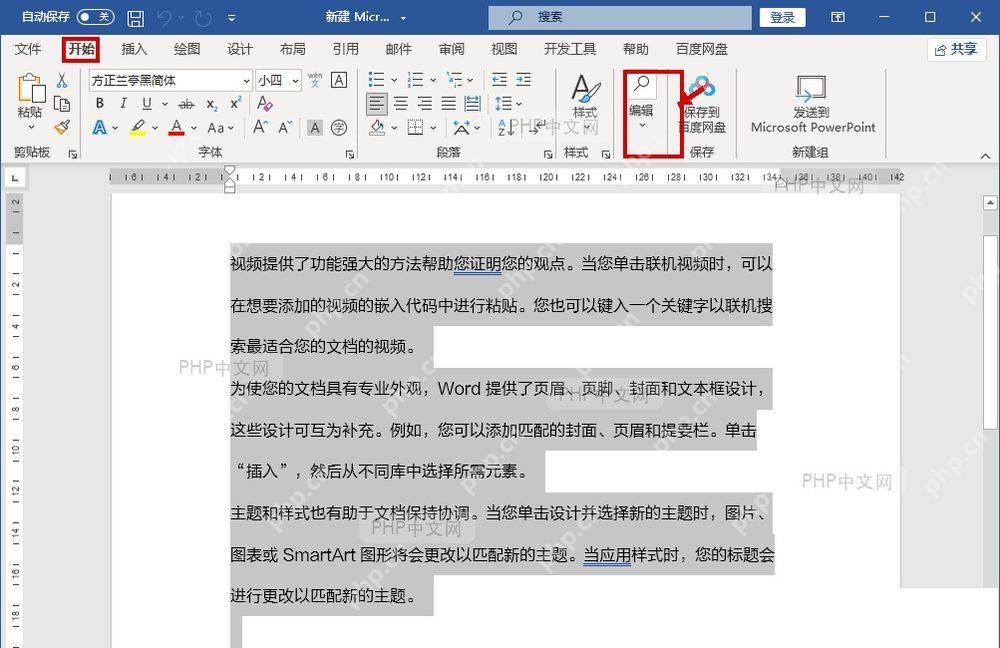Screen dimensions: 1000x648
Task: Click the enclosed character 字 icon
Action: coord(339,128)
